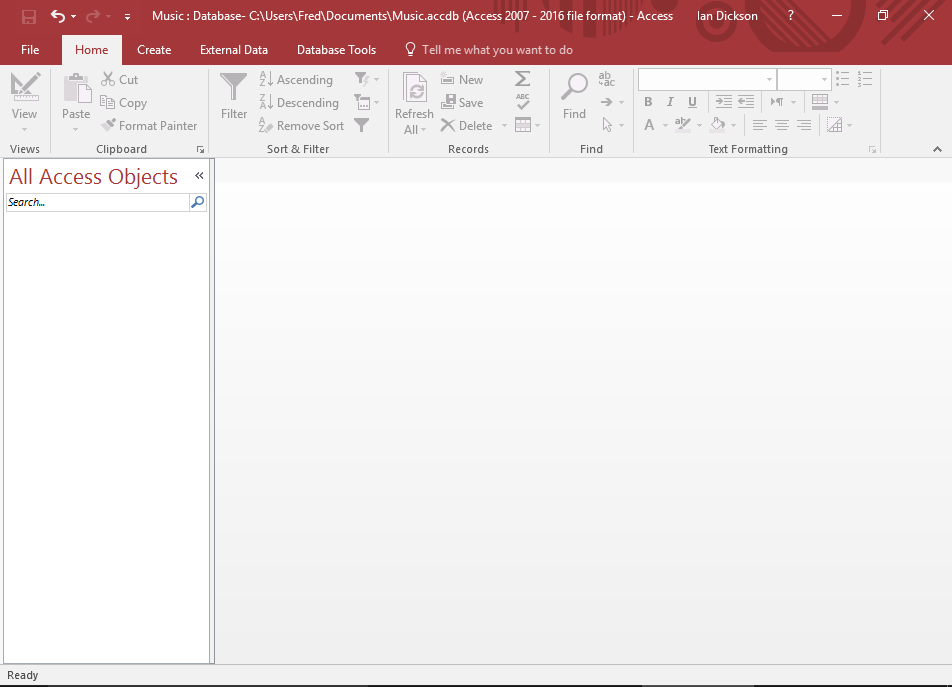Image resolution: width=952 pixels, height=687 pixels.
Task: Sort records in Descending order
Action: pos(299,103)
